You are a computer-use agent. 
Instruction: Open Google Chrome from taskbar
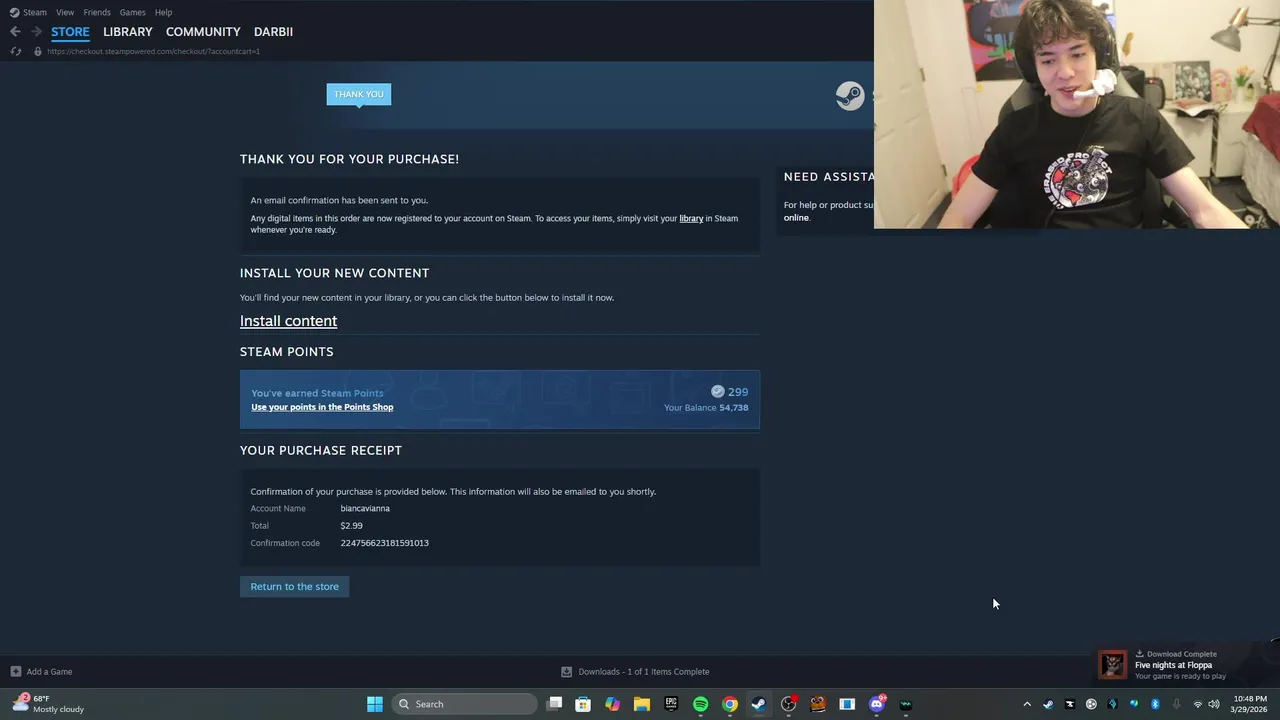pyautogui.click(x=730, y=704)
